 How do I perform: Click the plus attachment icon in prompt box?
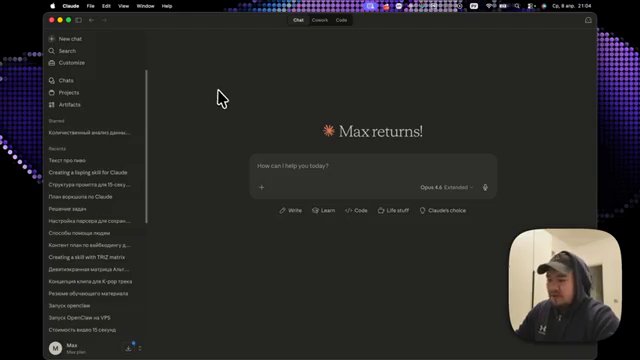(262, 187)
